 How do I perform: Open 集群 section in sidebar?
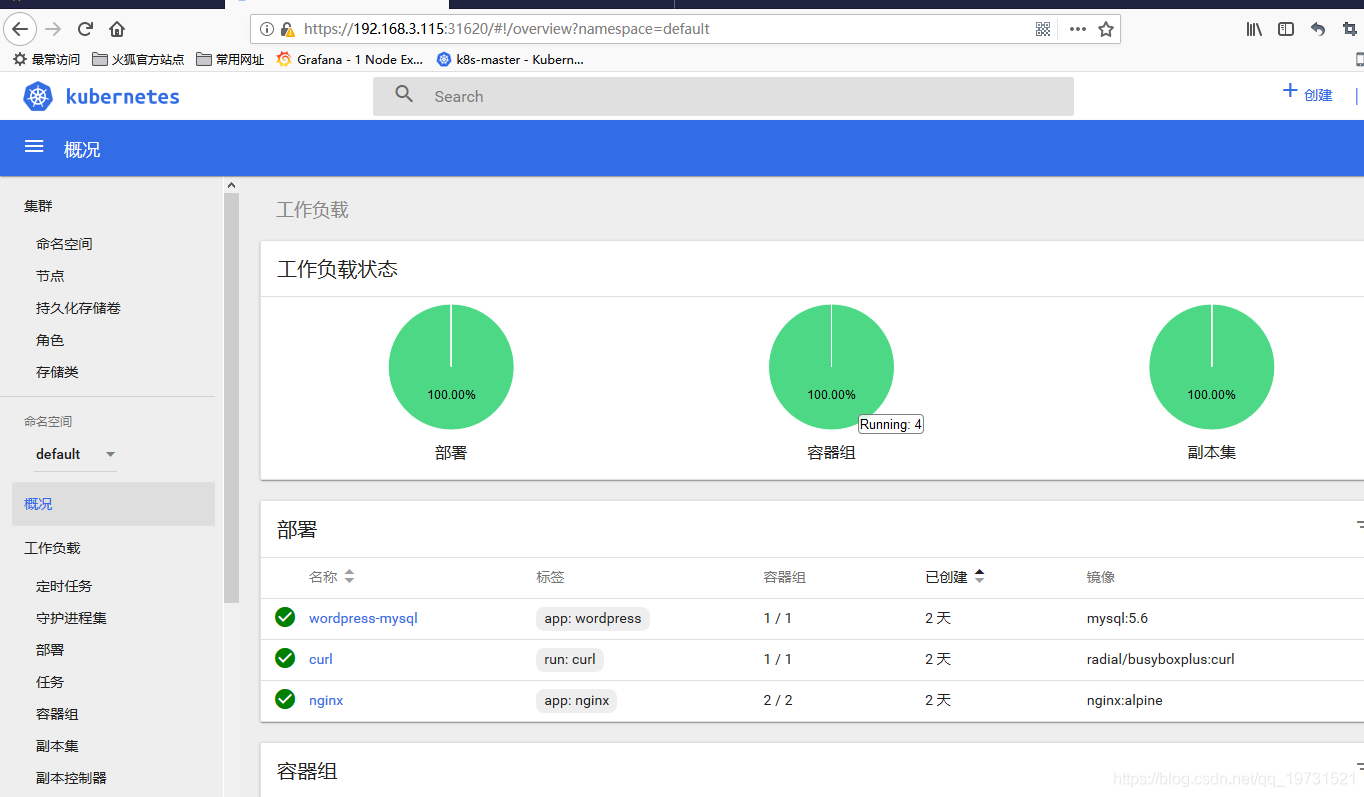[38, 206]
